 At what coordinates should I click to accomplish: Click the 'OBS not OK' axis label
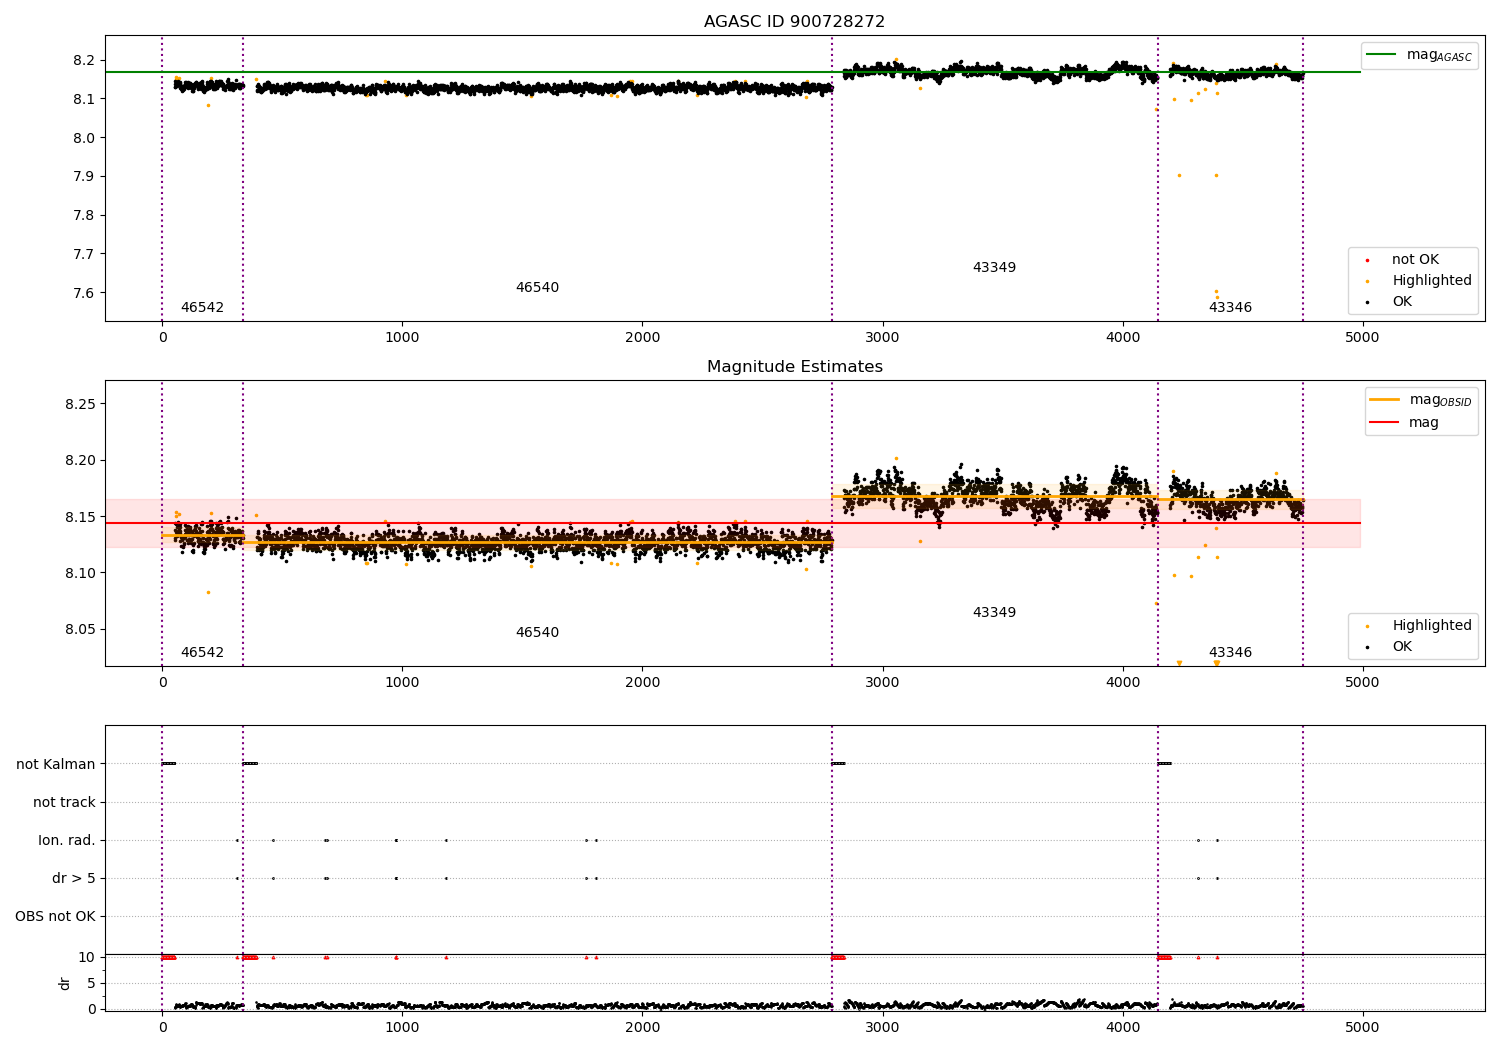pyautogui.click(x=55, y=917)
